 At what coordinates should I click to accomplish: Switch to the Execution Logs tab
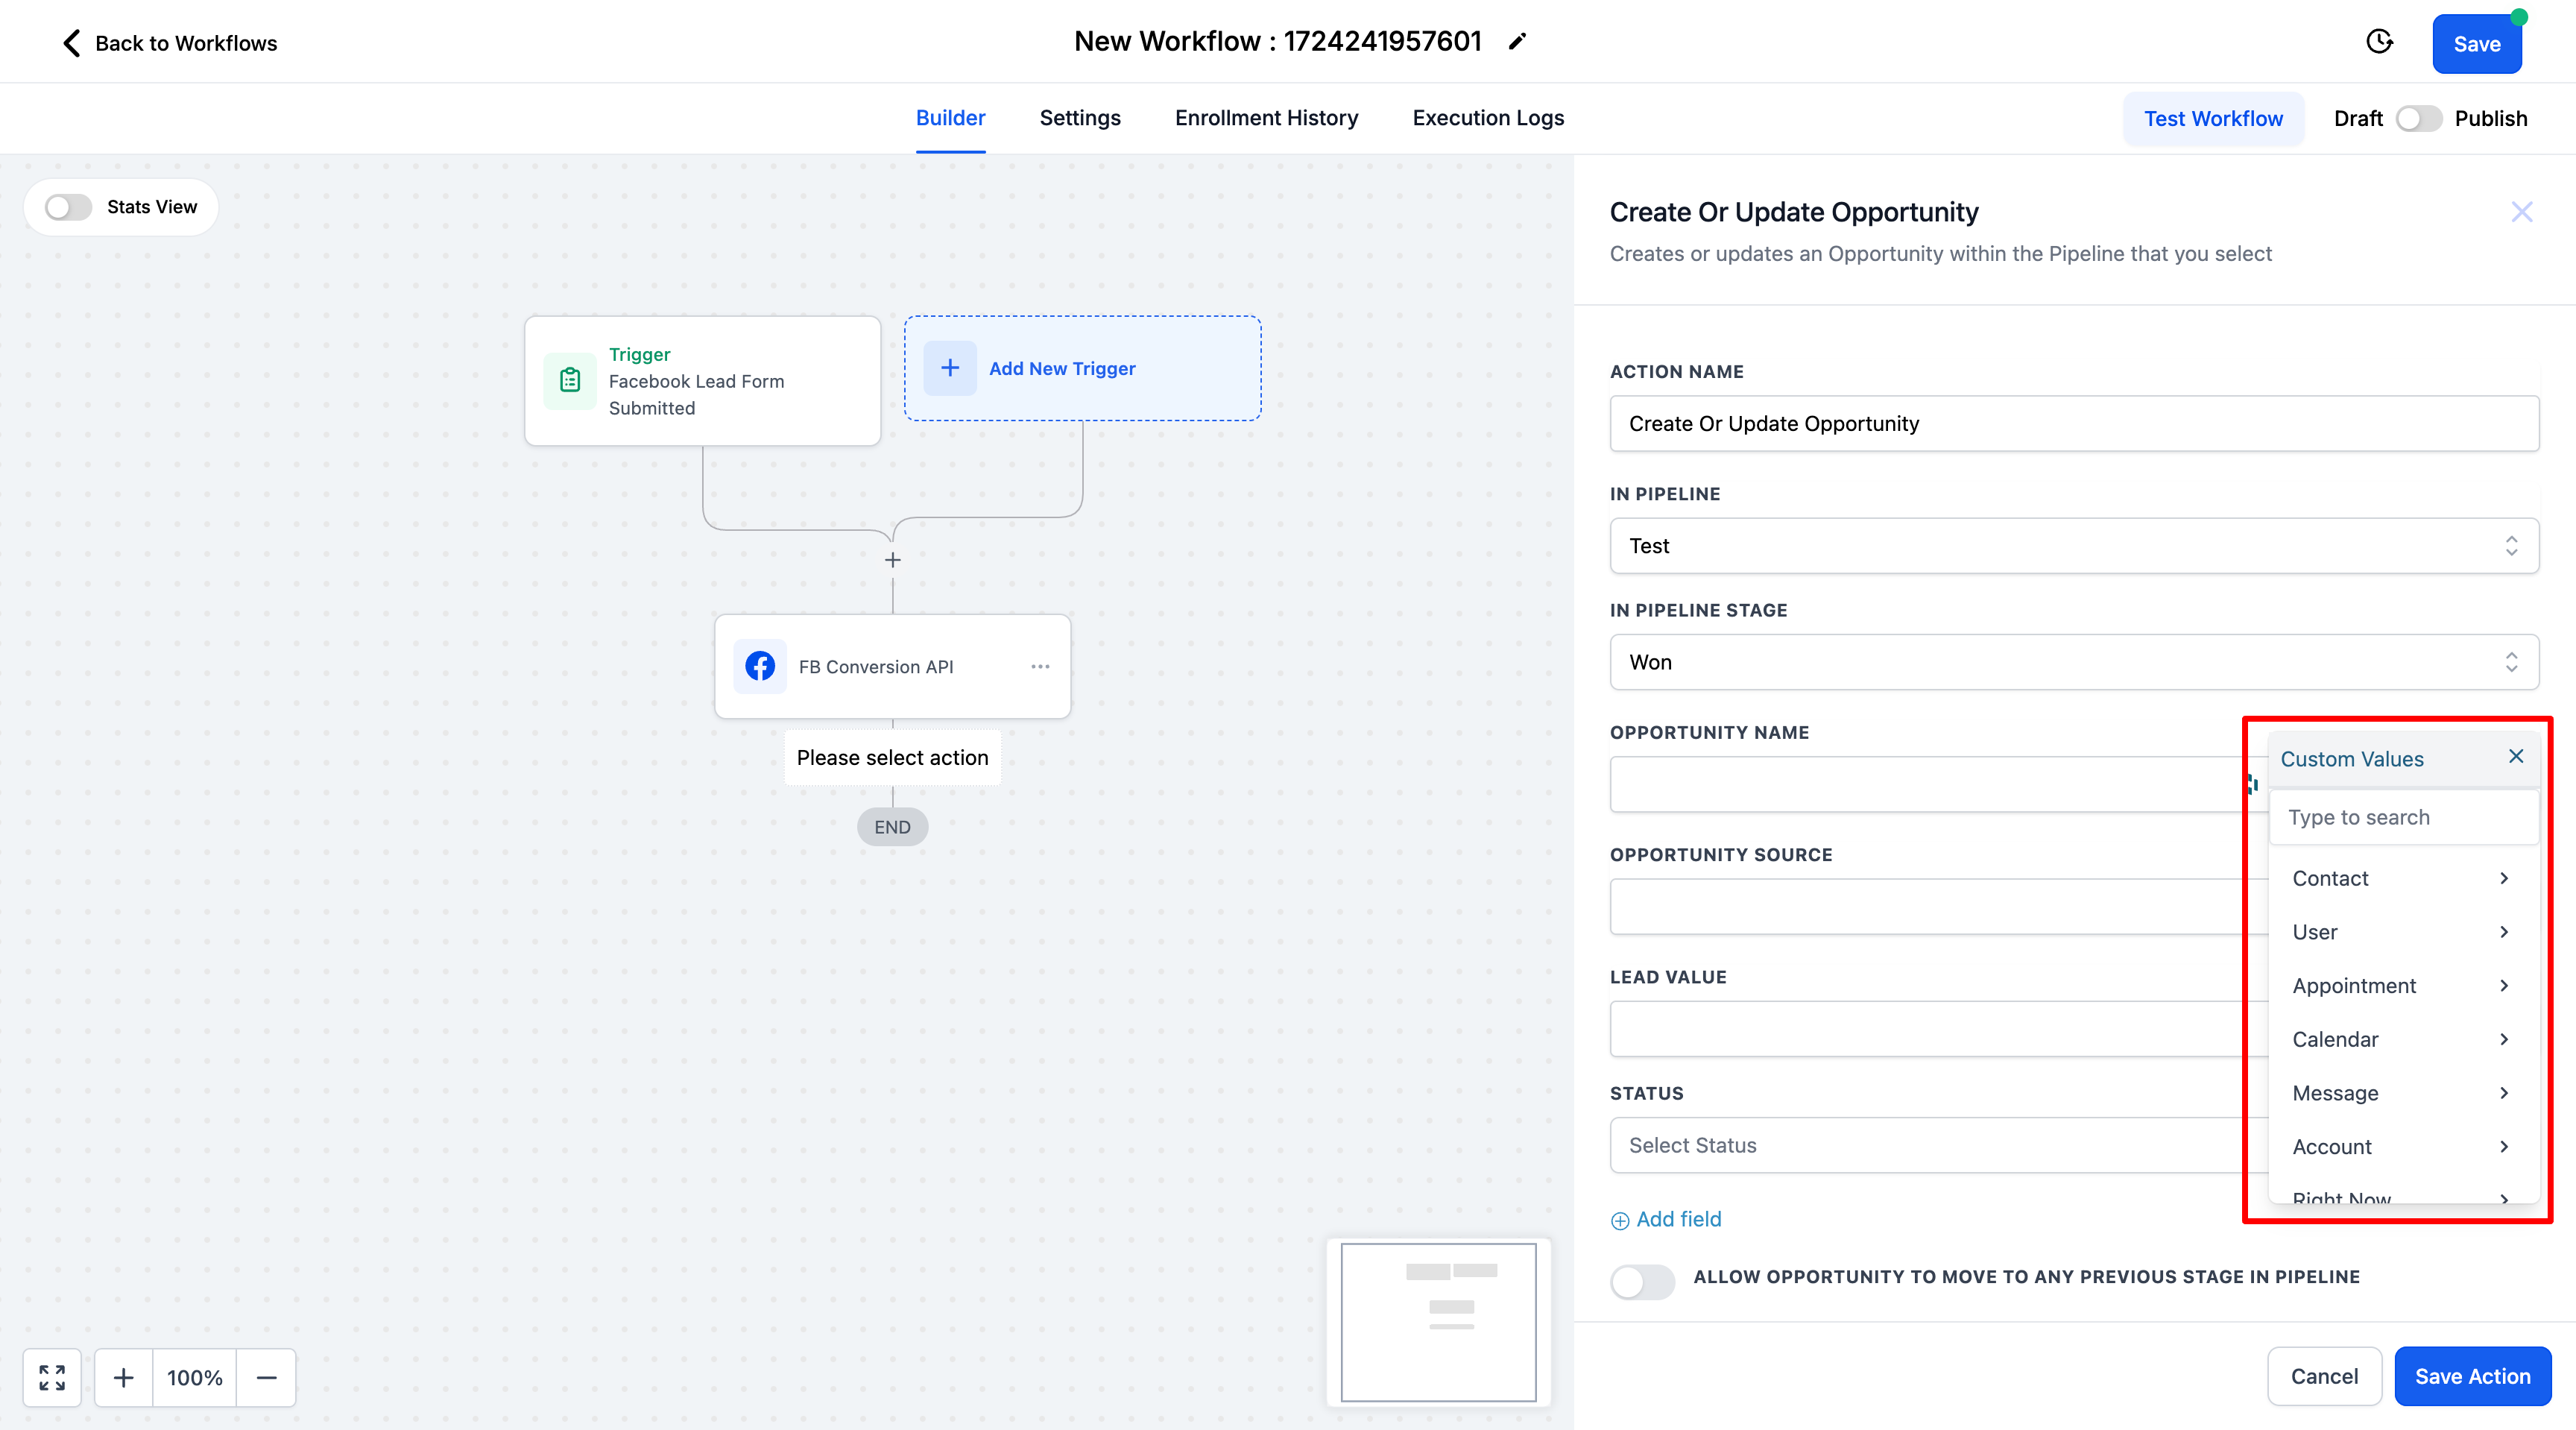tap(1488, 118)
